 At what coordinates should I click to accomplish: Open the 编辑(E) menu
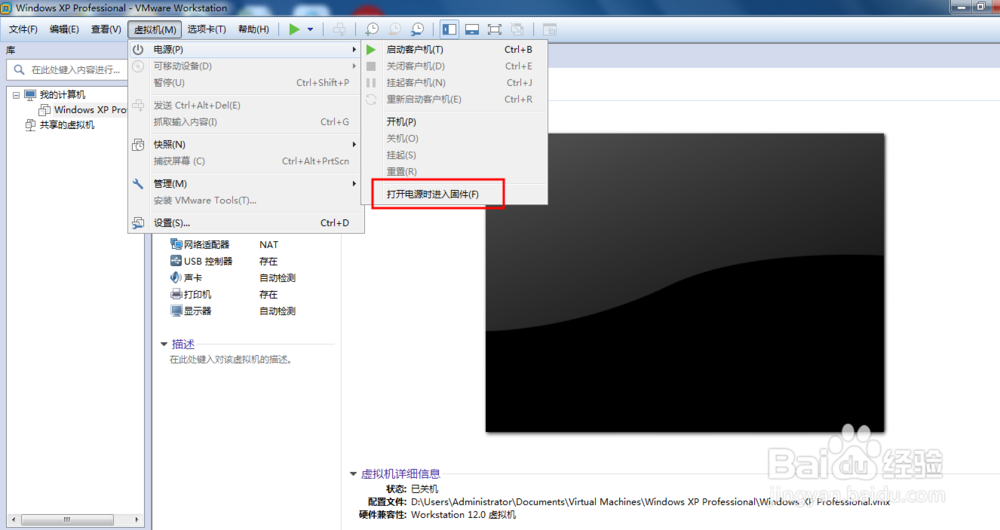64,29
